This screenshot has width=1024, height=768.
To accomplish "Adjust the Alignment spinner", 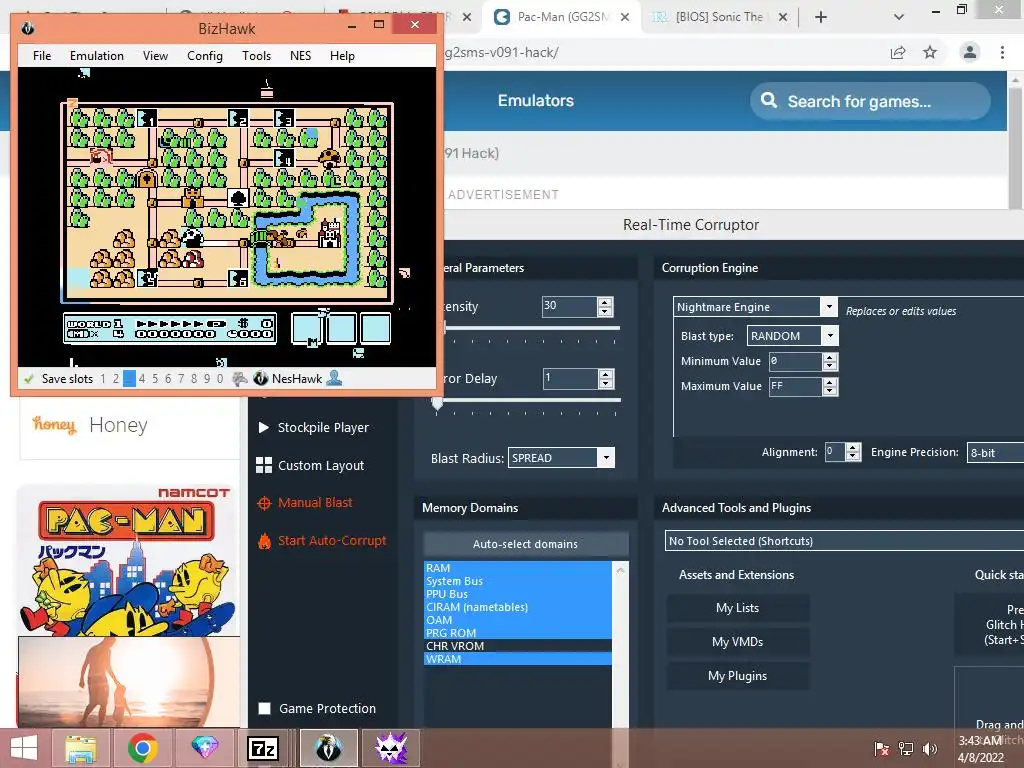I will click(x=853, y=452).
